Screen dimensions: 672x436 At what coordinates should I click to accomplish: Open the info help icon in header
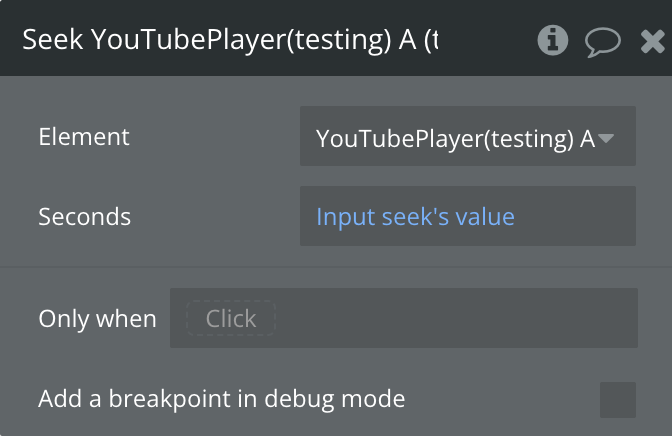point(552,40)
